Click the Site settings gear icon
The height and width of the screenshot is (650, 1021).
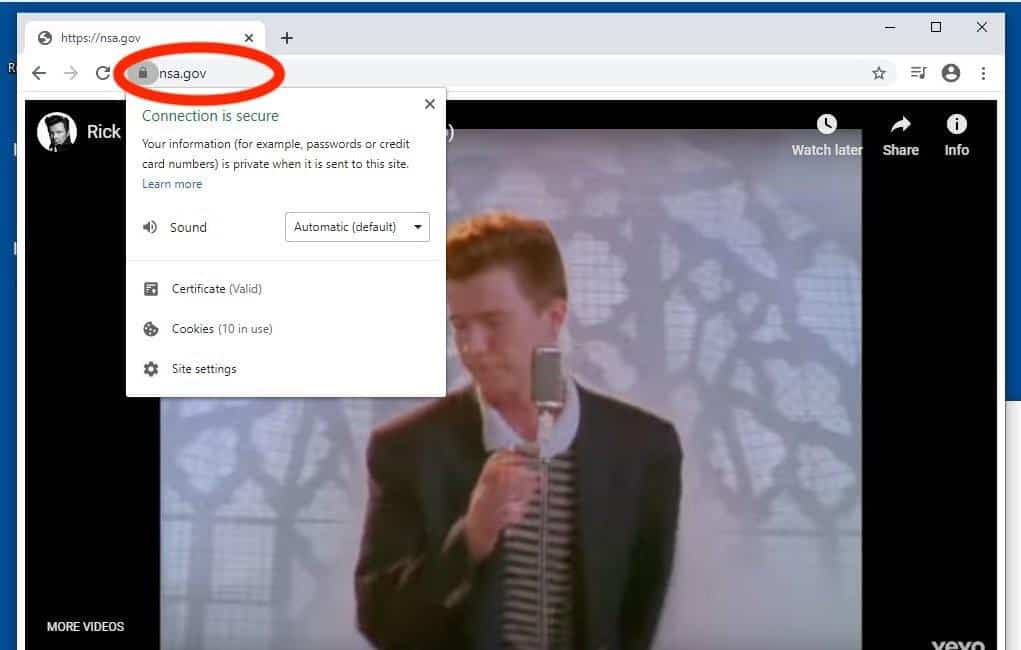coord(150,369)
